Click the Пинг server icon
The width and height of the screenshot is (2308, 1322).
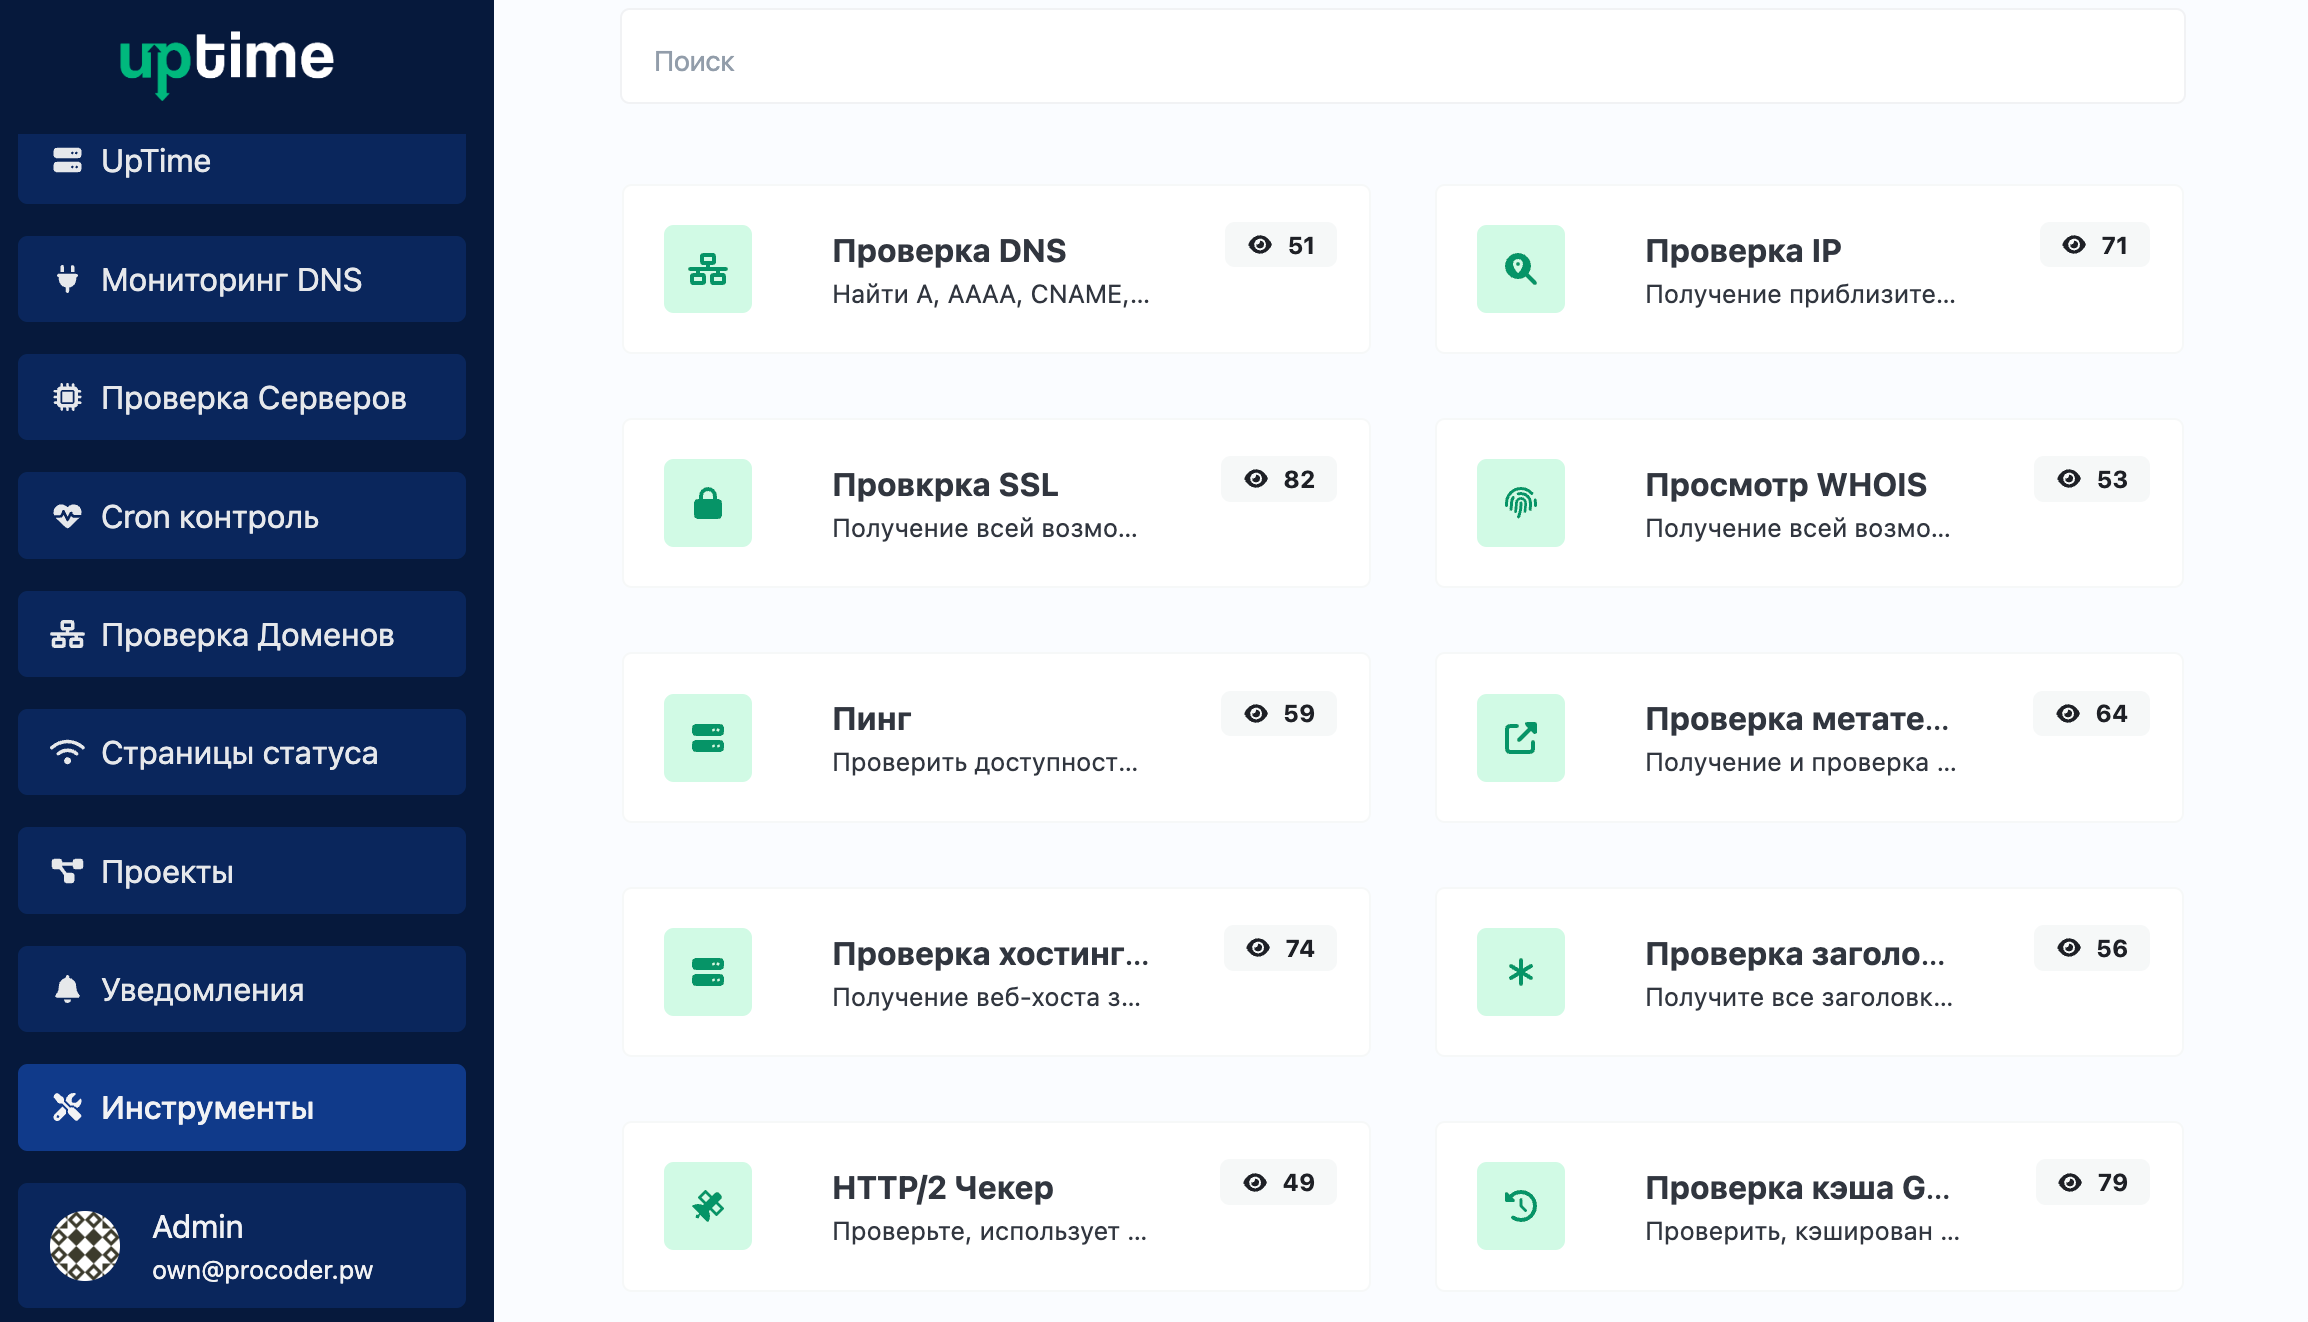pyautogui.click(x=707, y=738)
